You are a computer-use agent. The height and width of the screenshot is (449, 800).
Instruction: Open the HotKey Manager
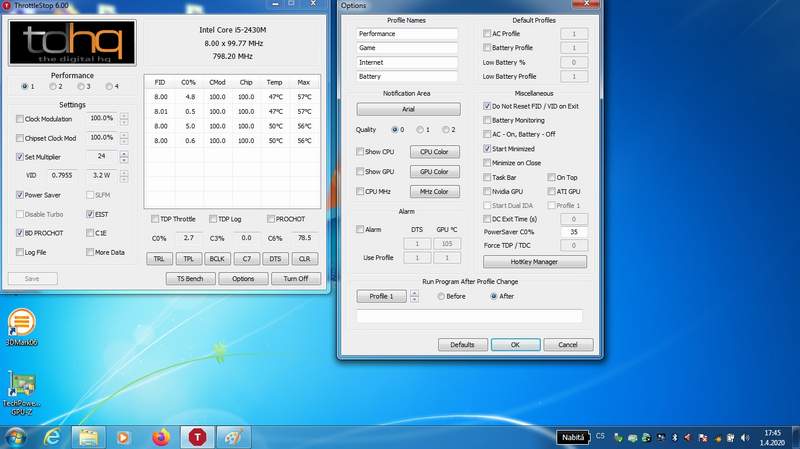[x=534, y=262]
